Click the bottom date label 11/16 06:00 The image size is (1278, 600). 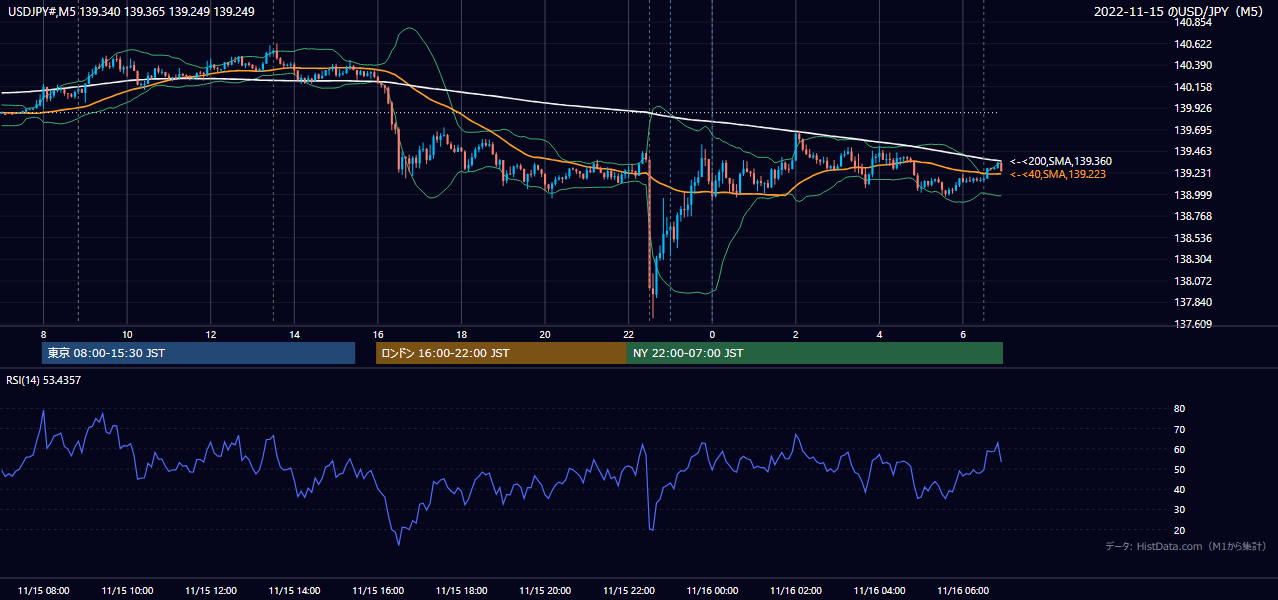point(962,591)
